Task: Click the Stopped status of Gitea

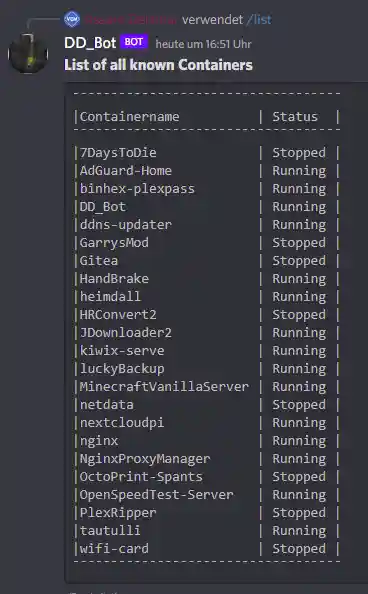Action: coord(299,261)
